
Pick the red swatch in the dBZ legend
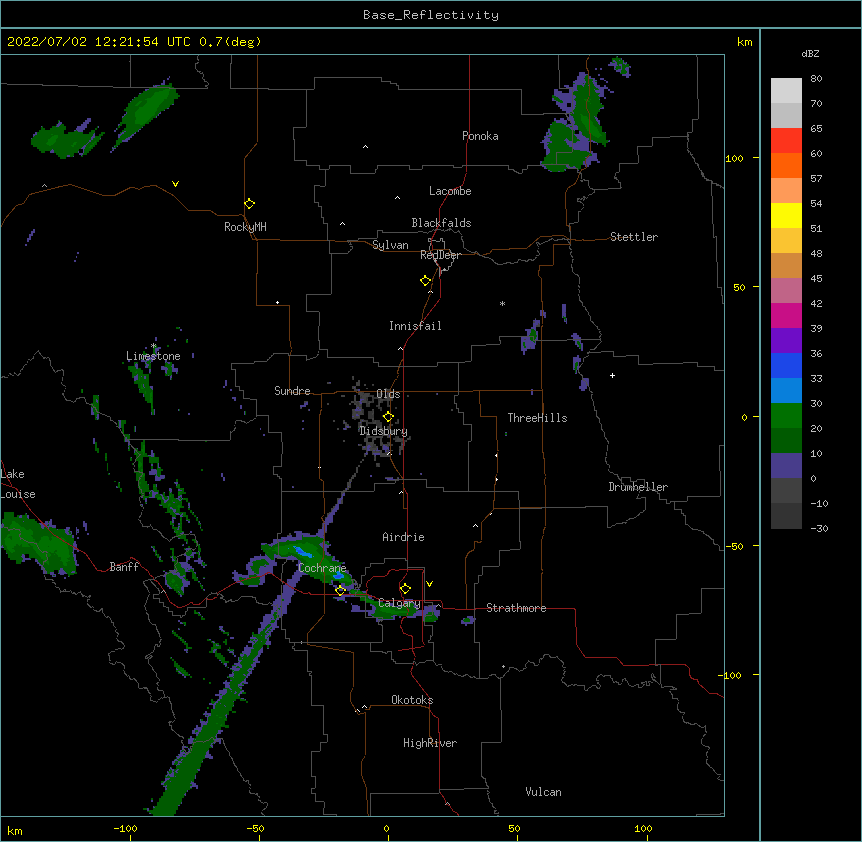(x=786, y=140)
